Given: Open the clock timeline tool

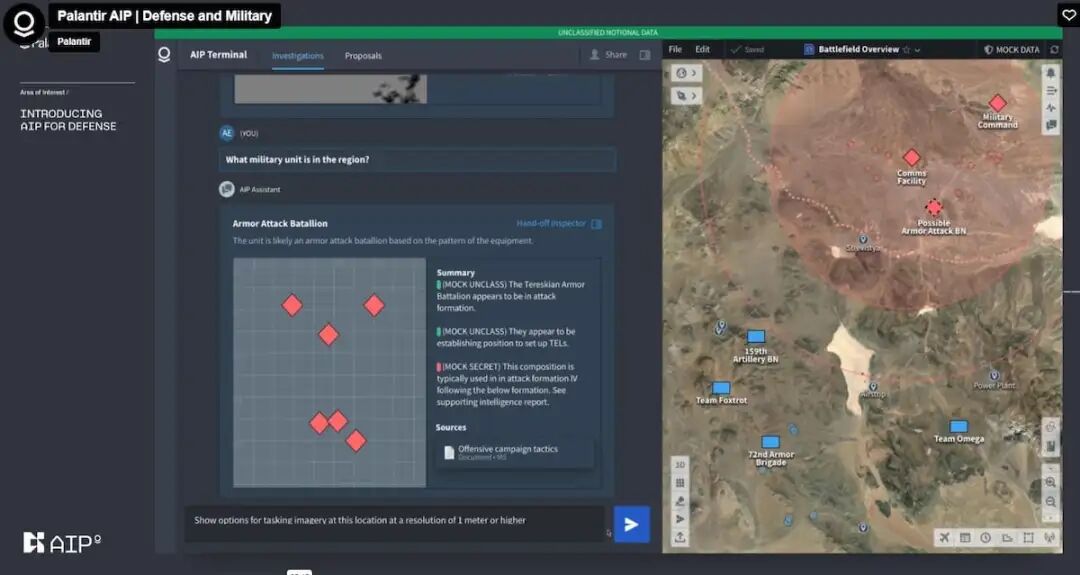Looking at the screenshot, I should [x=986, y=538].
